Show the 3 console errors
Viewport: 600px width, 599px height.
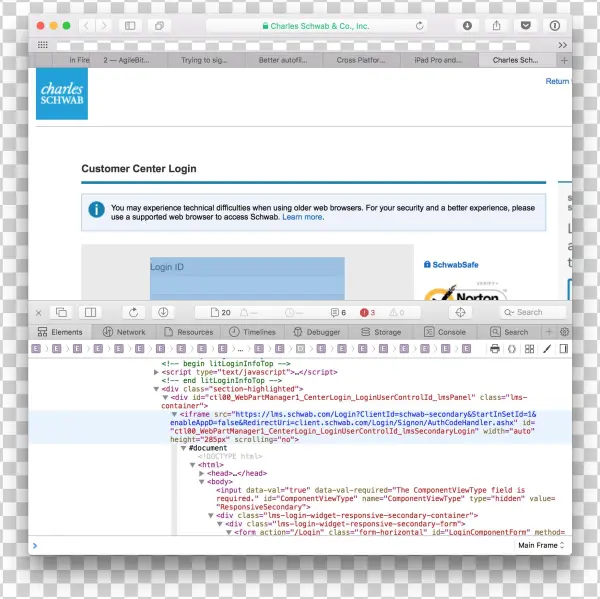[x=367, y=313]
